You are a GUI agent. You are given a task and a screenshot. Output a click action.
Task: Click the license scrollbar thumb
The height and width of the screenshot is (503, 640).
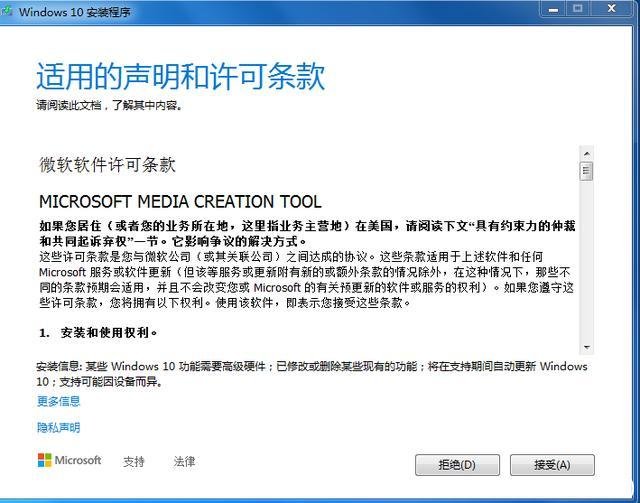coord(587,171)
